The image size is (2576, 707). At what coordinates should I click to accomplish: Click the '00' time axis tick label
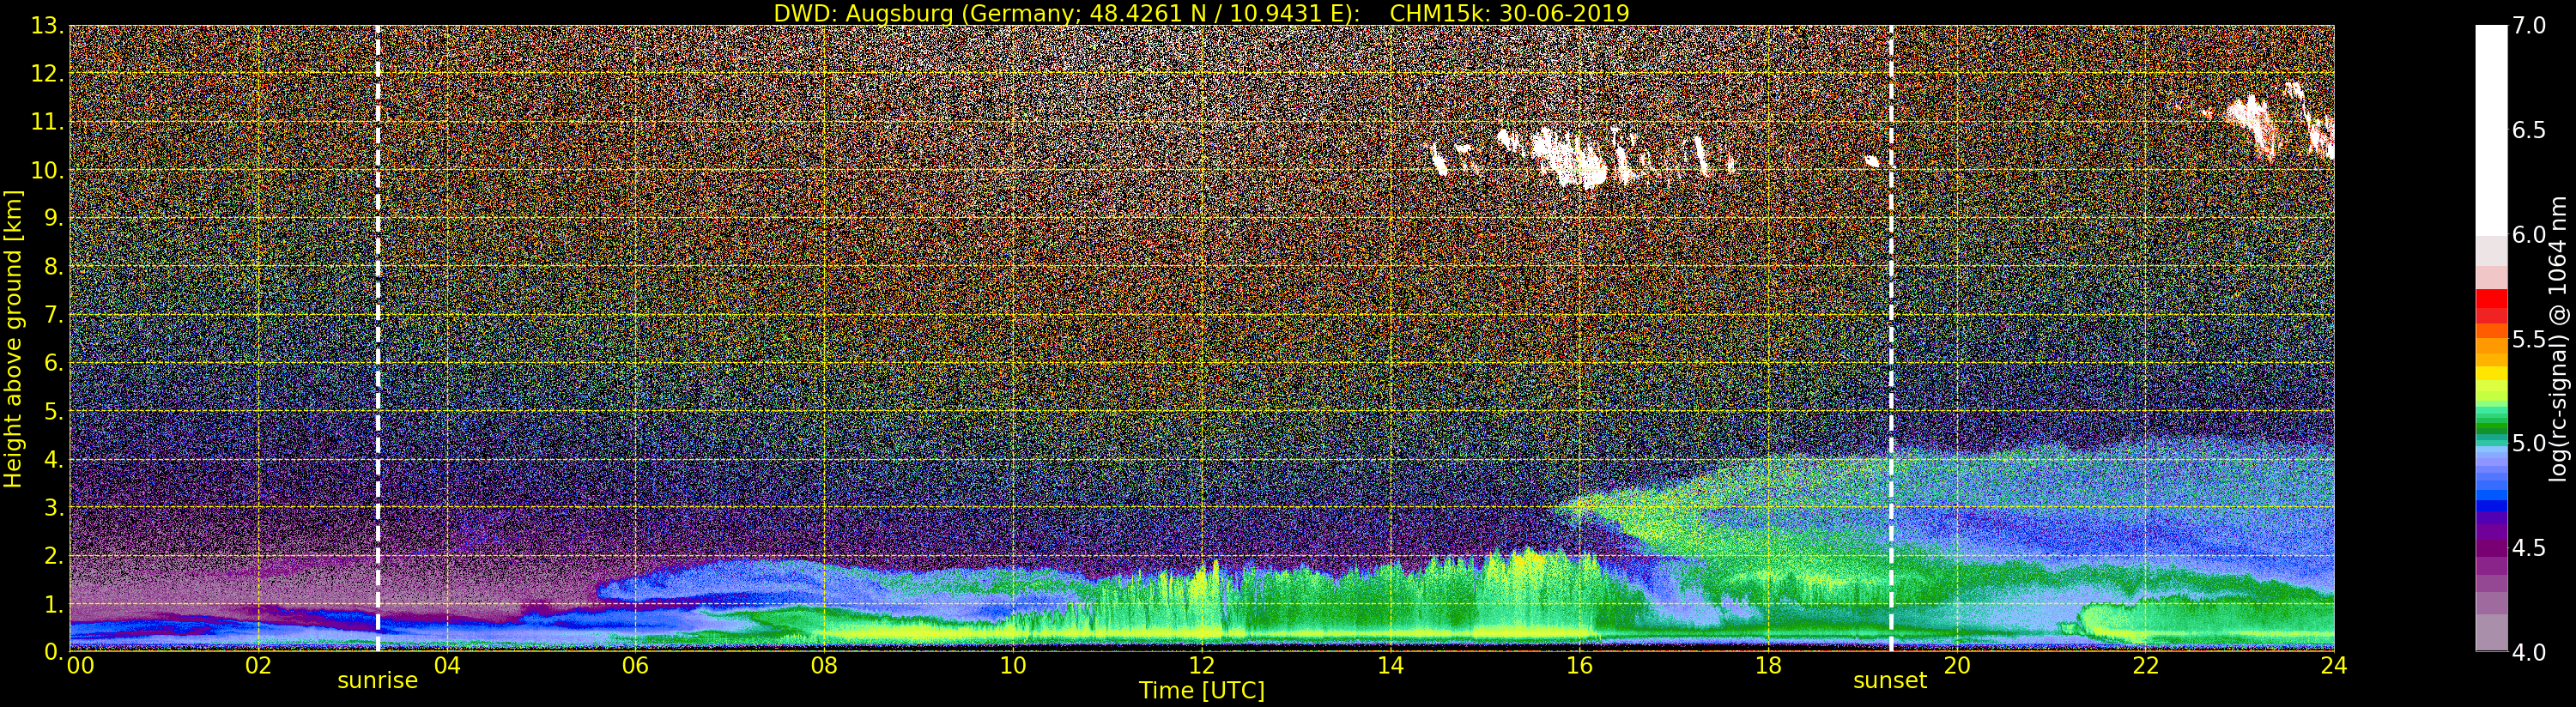point(80,666)
